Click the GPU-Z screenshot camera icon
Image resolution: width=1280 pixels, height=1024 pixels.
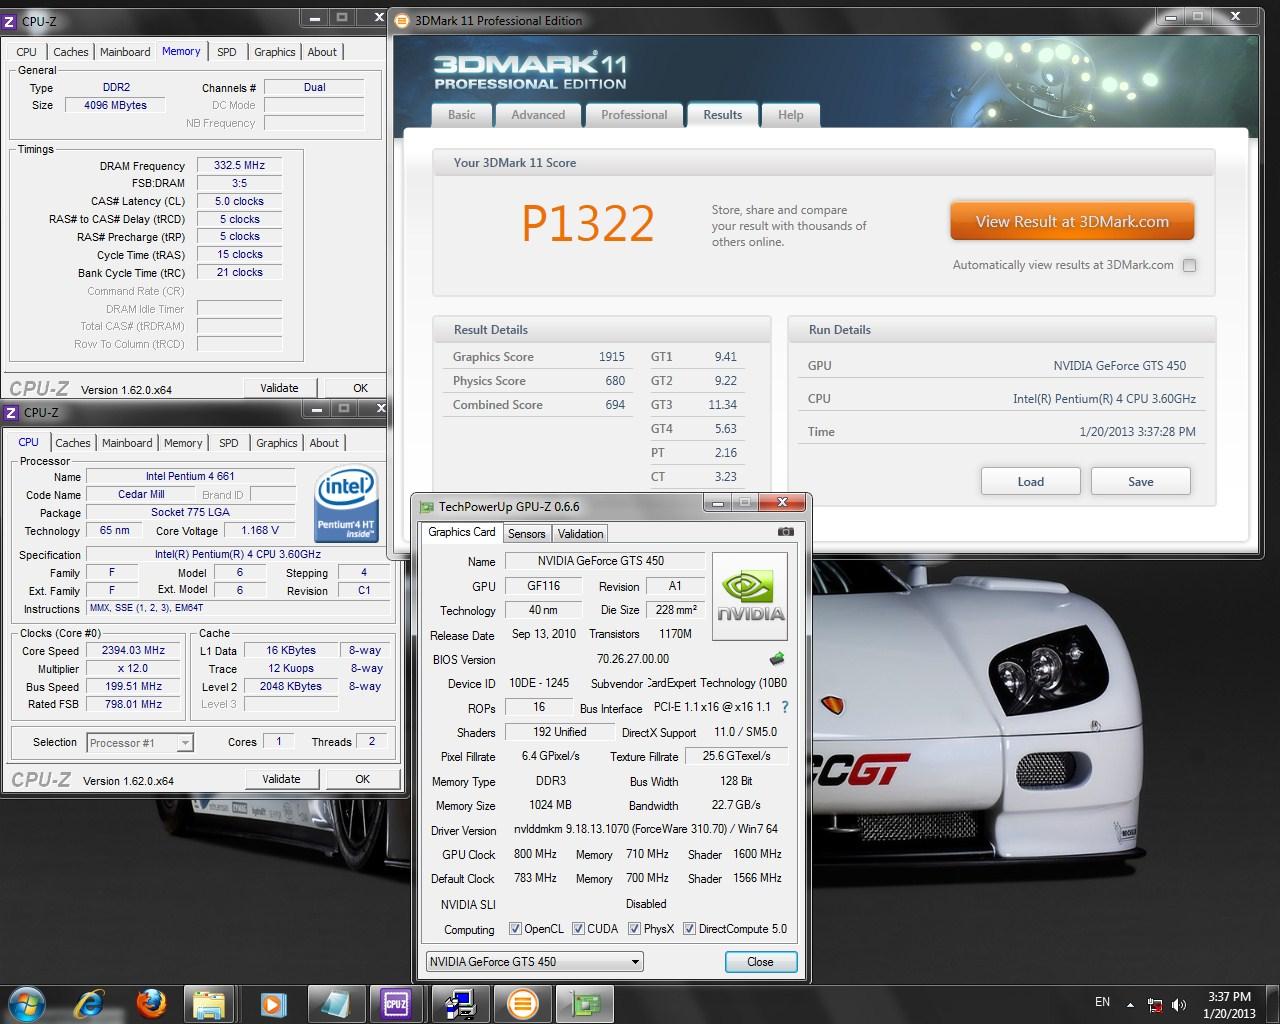point(786,532)
